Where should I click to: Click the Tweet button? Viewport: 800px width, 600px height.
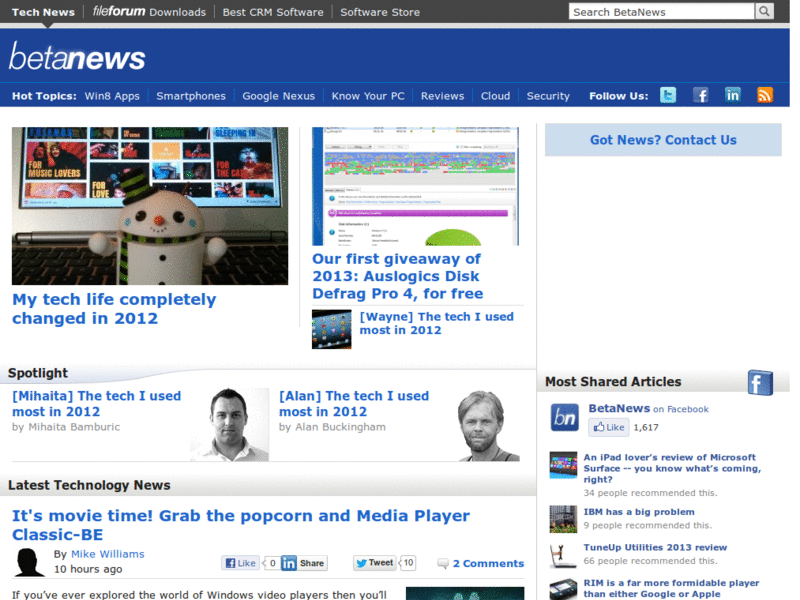(374, 563)
